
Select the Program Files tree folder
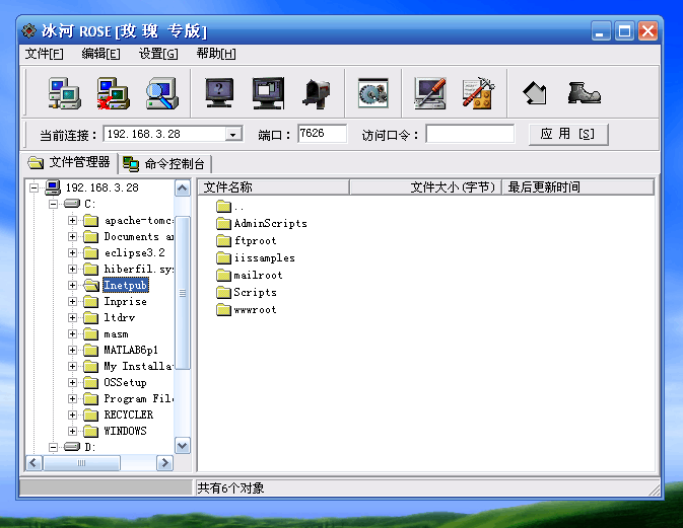[139, 399]
